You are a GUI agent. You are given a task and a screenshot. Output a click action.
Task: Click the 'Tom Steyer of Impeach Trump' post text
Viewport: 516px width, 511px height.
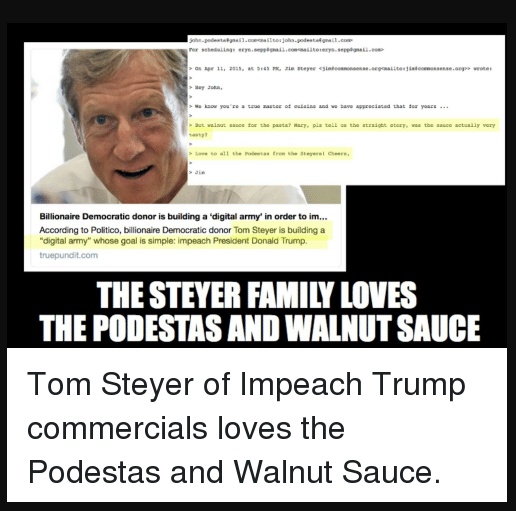[246, 384]
